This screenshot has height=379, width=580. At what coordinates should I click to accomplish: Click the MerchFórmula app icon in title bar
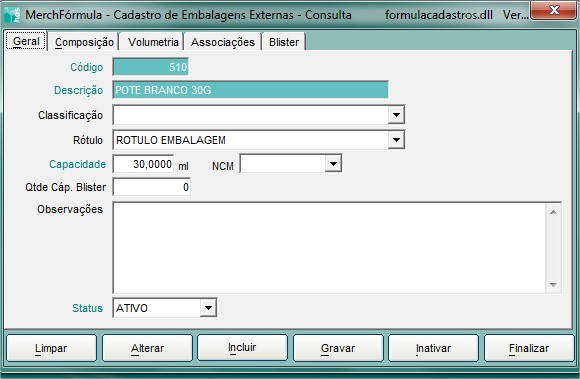[x=12, y=14]
